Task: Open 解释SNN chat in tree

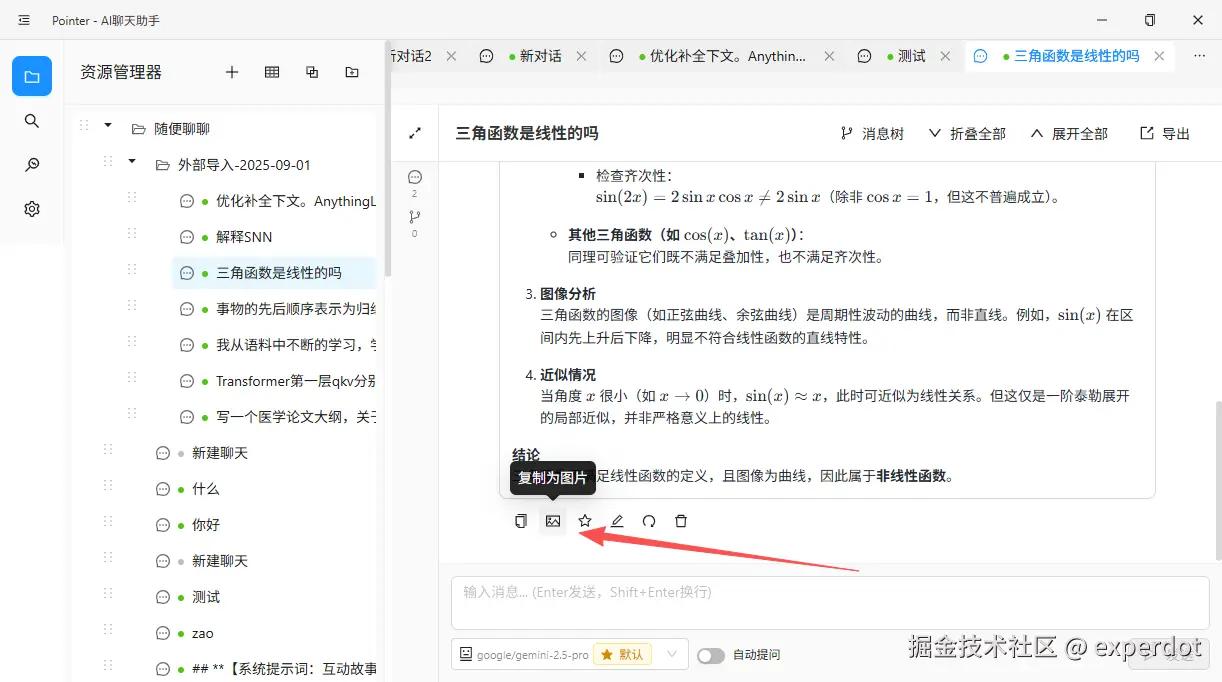Action: point(274,237)
